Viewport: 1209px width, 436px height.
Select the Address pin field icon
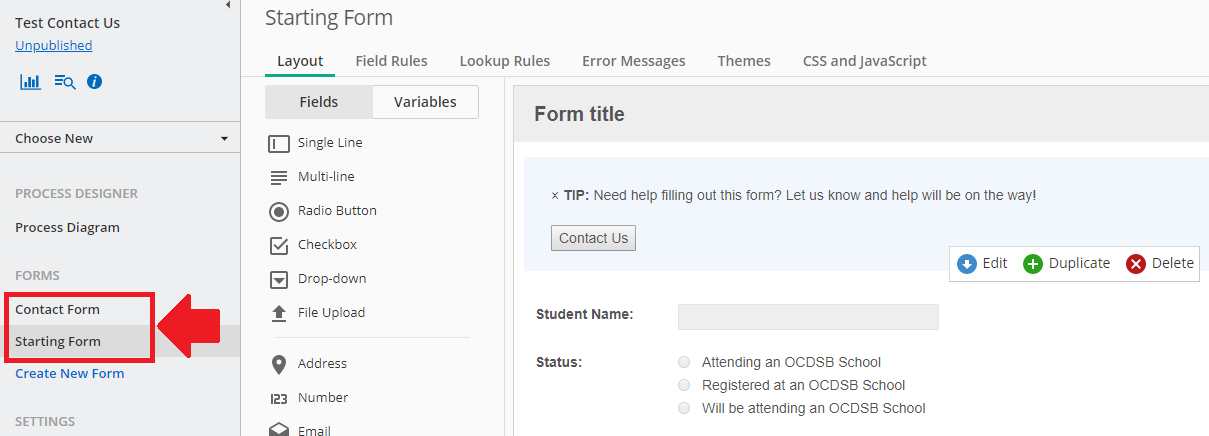pos(279,364)
